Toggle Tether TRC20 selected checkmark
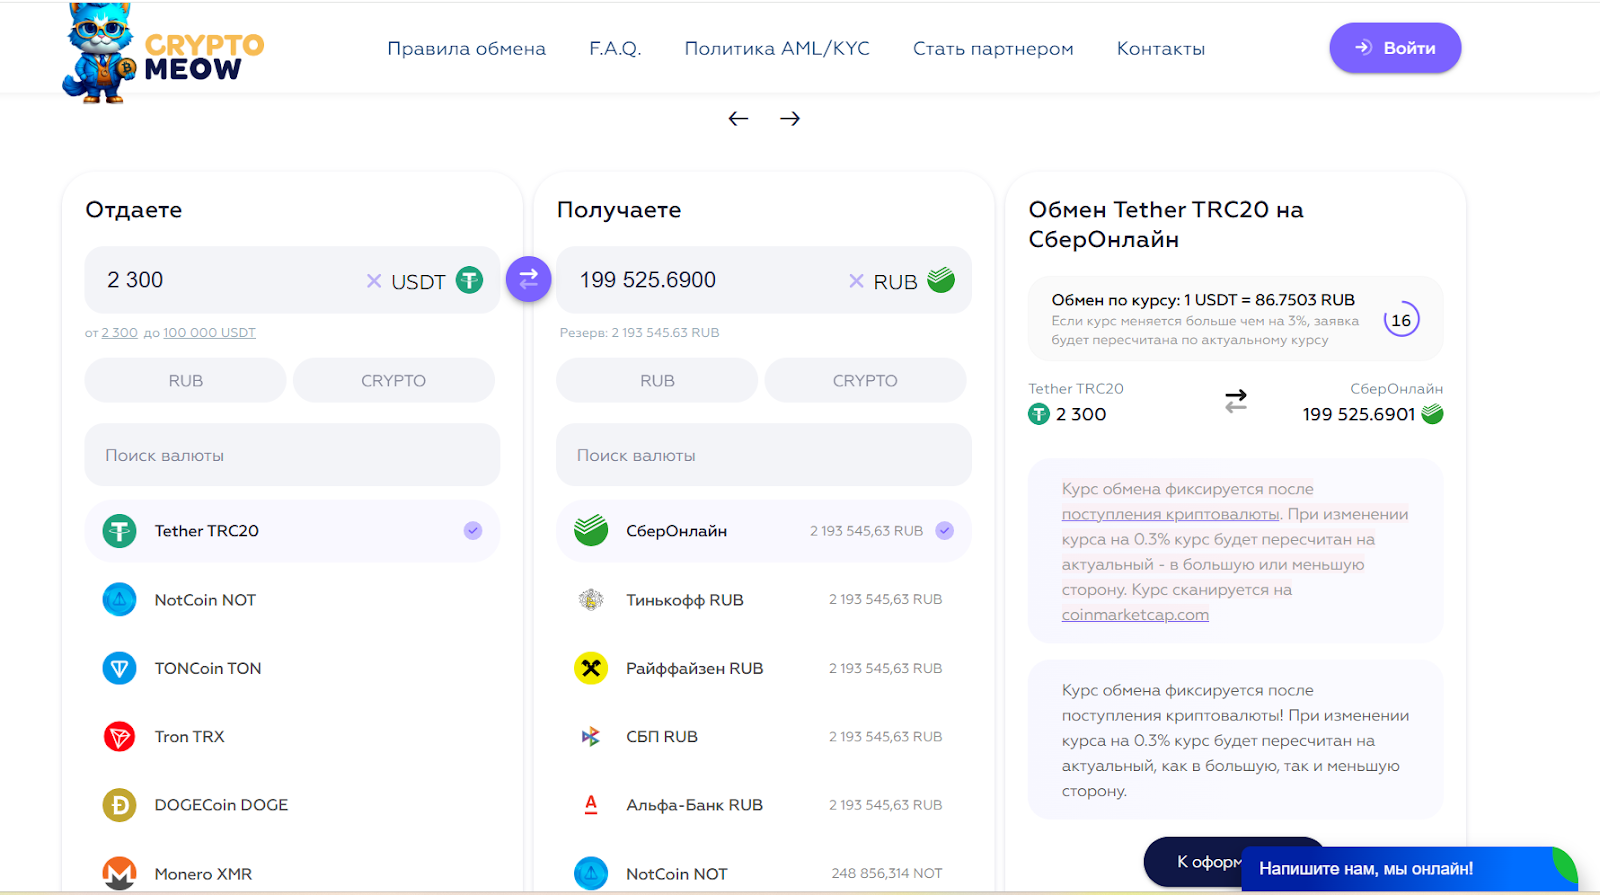The width and height of the screenshot is (1600, 895). [473, 531]
